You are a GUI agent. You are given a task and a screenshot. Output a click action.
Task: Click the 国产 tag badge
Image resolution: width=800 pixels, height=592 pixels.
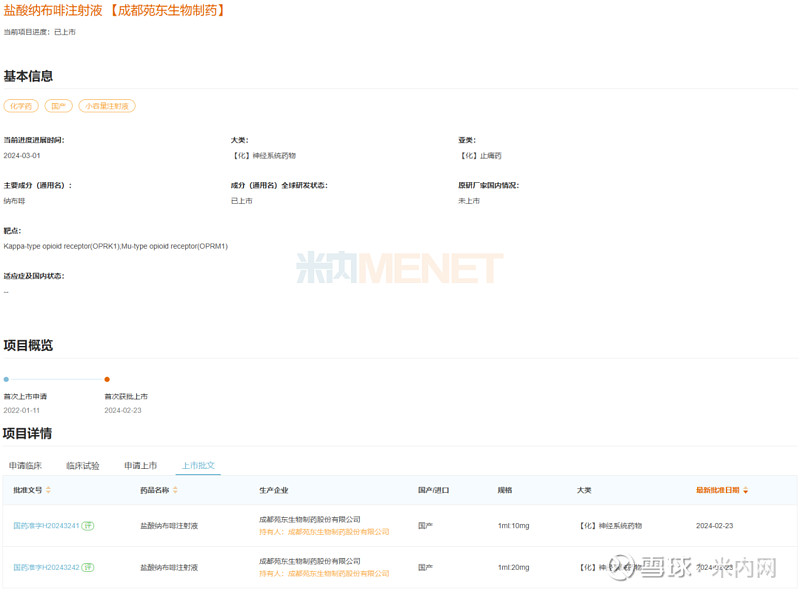(59, 106)
